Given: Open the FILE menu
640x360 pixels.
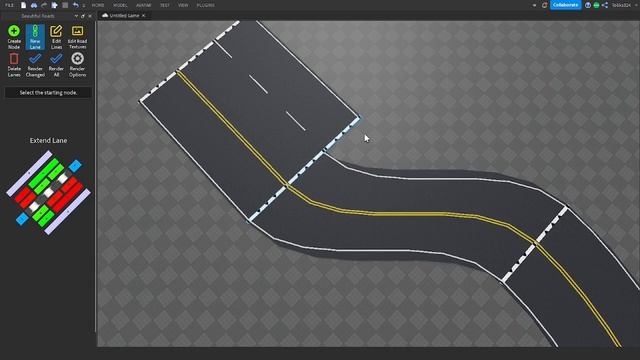Looking at the screenshot, I should [9, 5].
